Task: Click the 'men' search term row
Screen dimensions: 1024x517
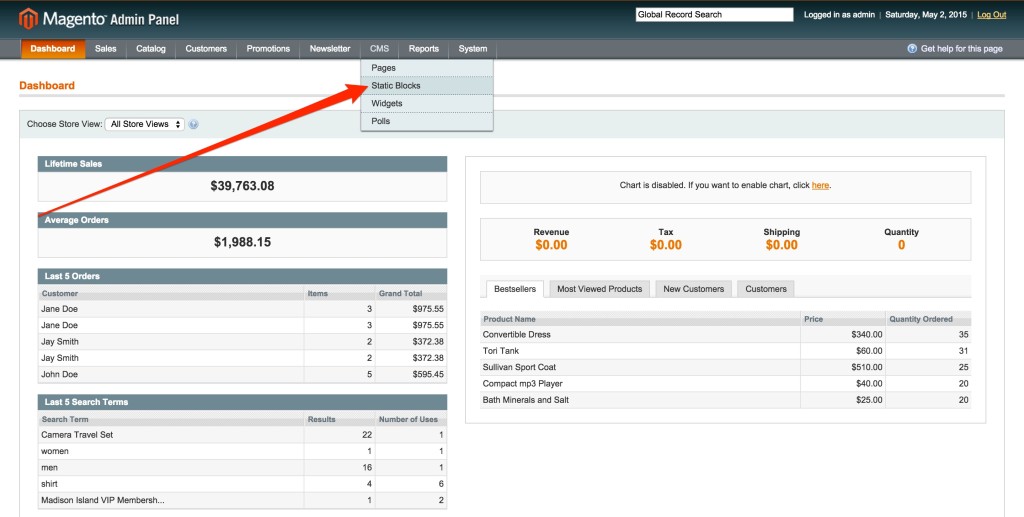Action: [x=242, y=467]
